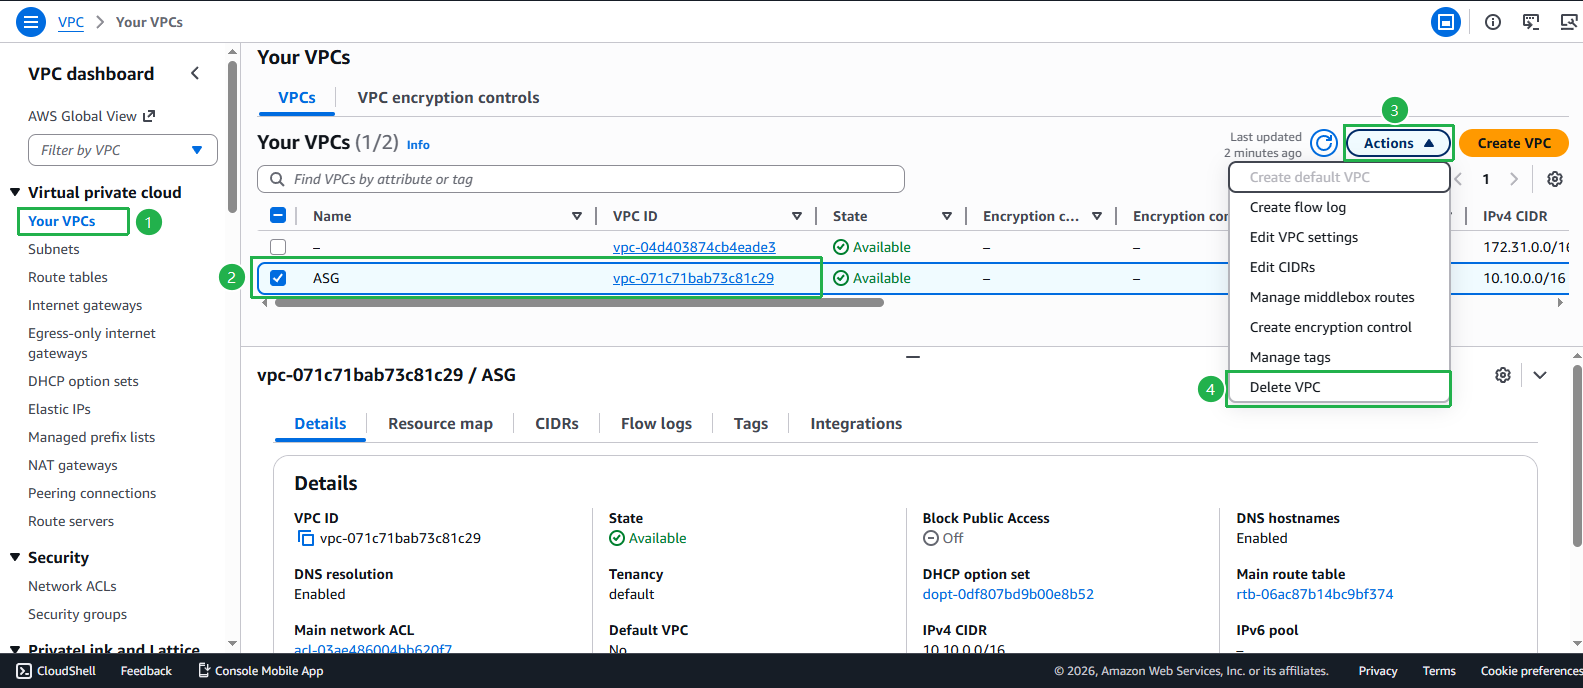
Task: Open the CloudShell terminal icon in the header
Action: pyautogui.click(x=1531, y=22)
